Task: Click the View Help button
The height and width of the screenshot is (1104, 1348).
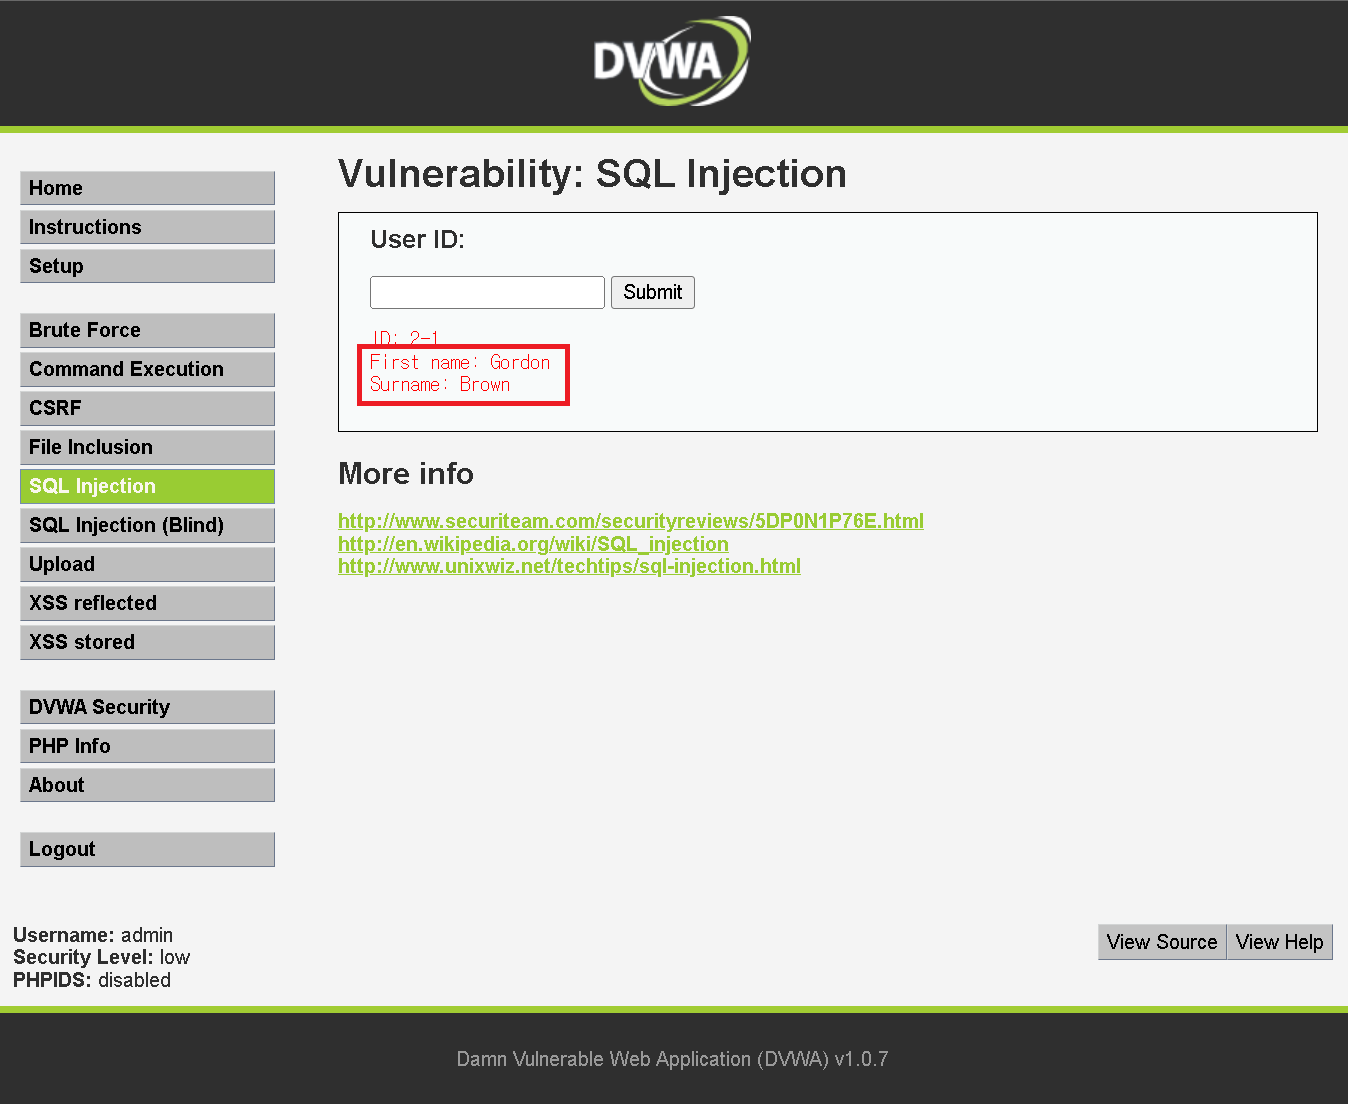Action: (1279, 942)
